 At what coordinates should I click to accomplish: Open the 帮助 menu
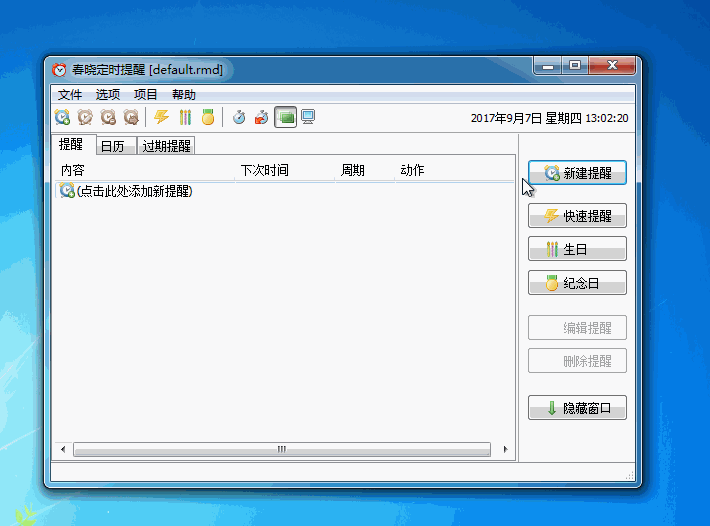184,95
